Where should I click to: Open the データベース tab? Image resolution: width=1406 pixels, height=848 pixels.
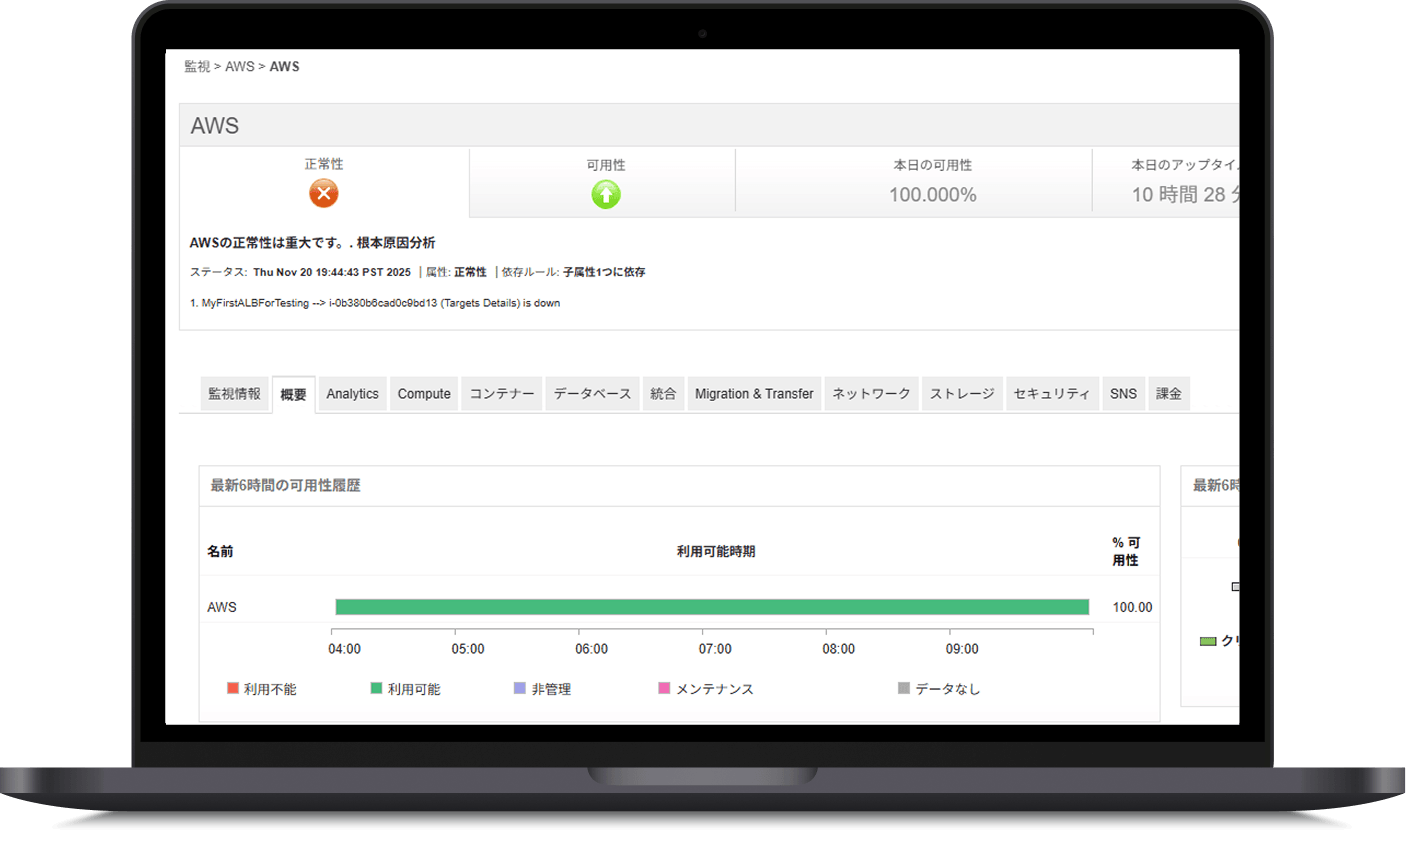(x=592, y=394)
